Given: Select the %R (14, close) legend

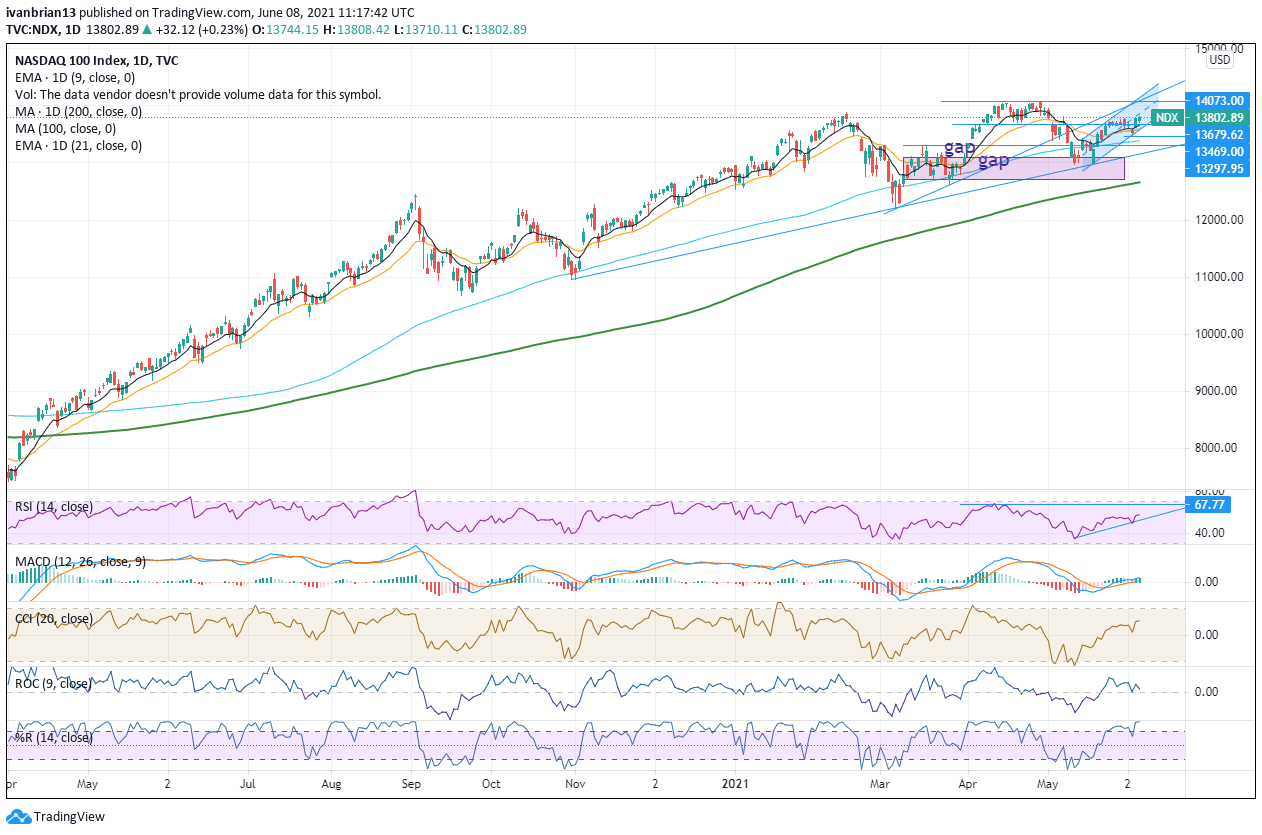Looking at the screenshot, I should [52, 737].
